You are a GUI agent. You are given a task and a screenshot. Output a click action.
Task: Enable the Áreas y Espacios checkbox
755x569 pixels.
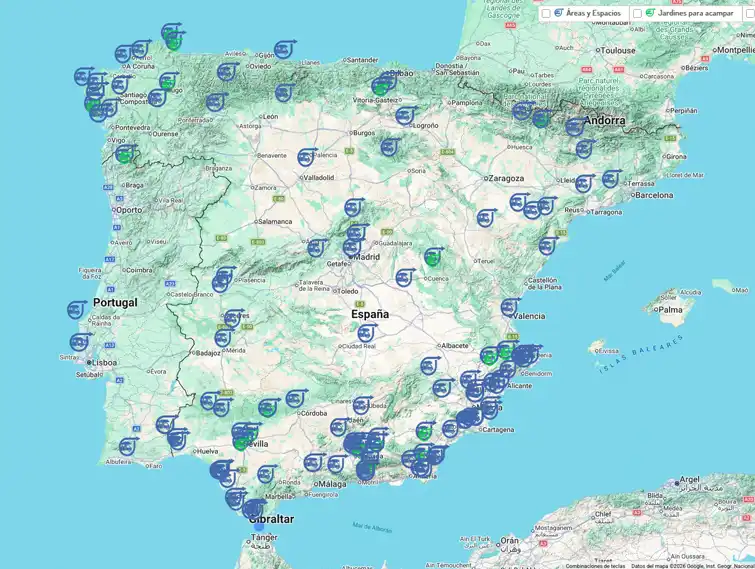point(546,13)
